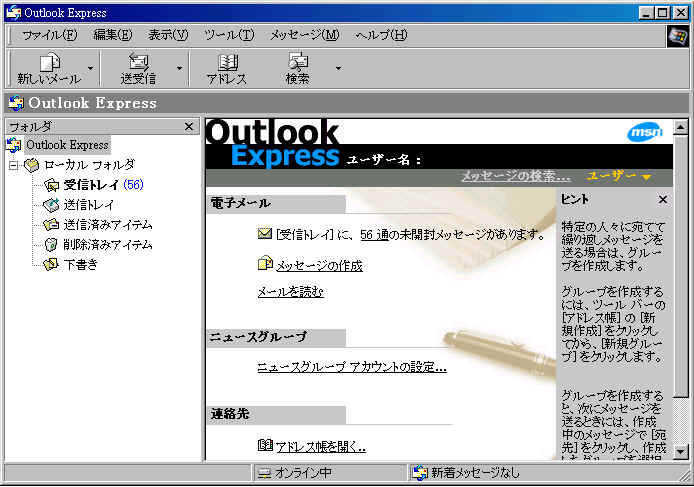Click the vertical scrollbar thumb
Screen dimensions: 694x487
(680, 266)
